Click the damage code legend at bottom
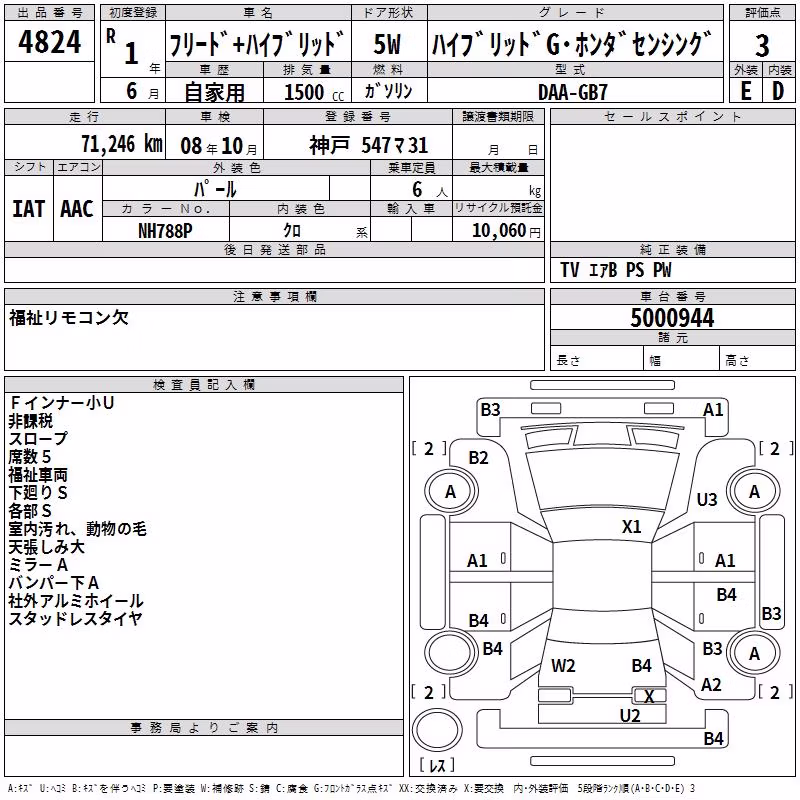 [352, 789]
